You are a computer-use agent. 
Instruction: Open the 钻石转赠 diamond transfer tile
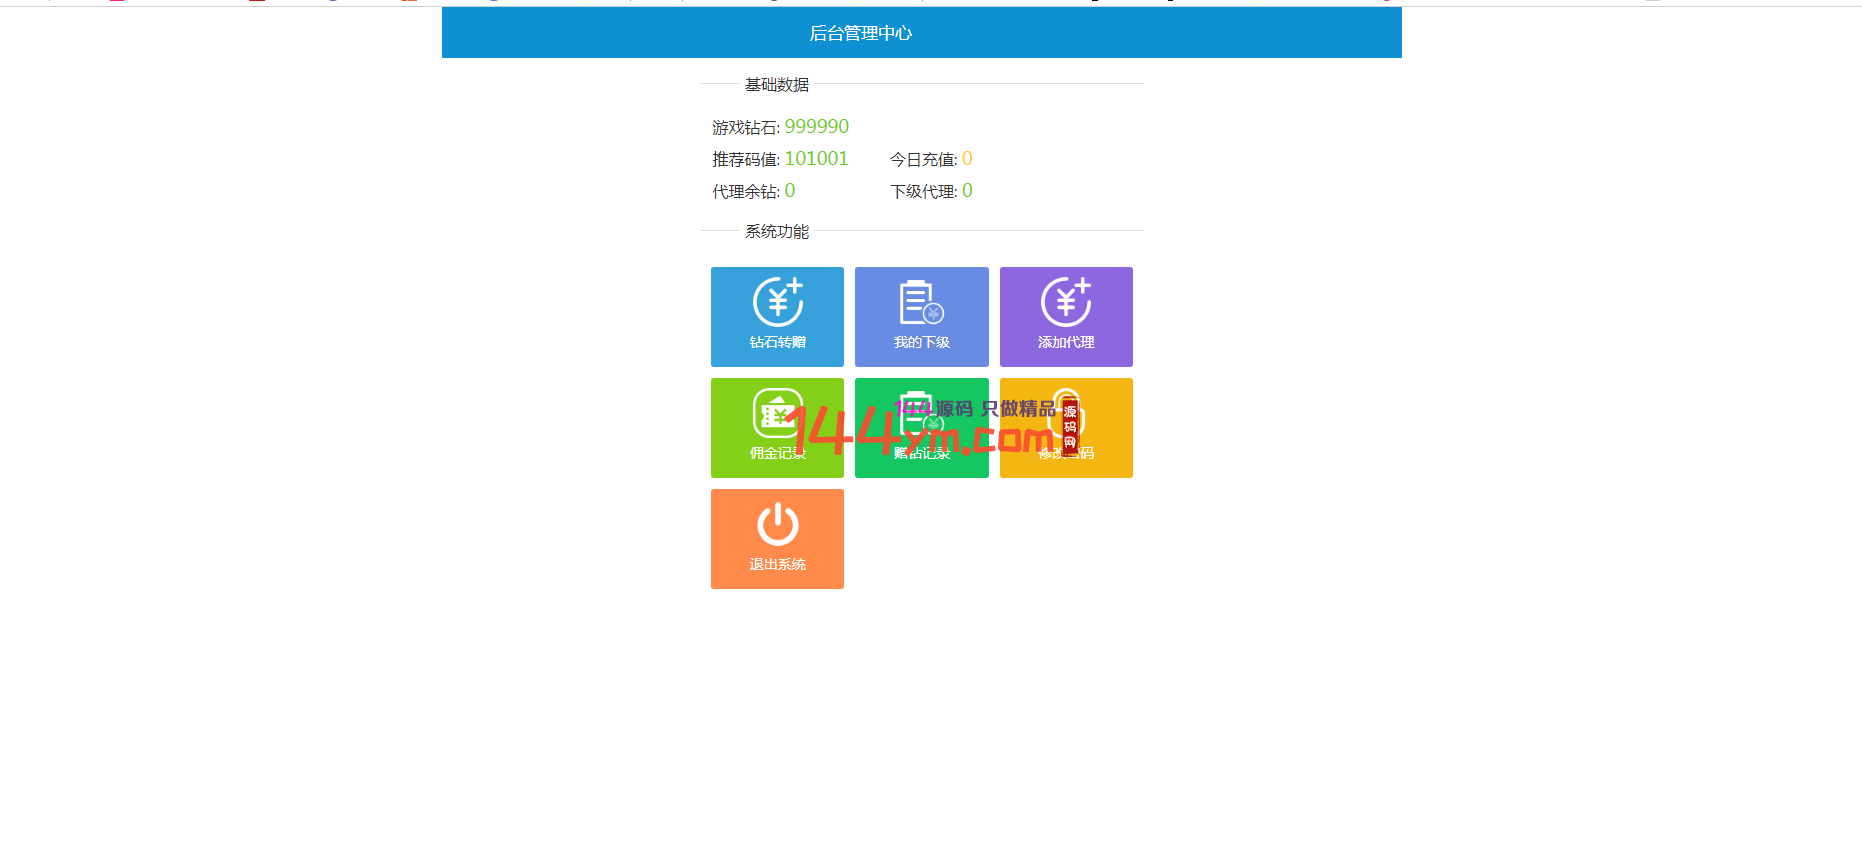click(777, 316)
